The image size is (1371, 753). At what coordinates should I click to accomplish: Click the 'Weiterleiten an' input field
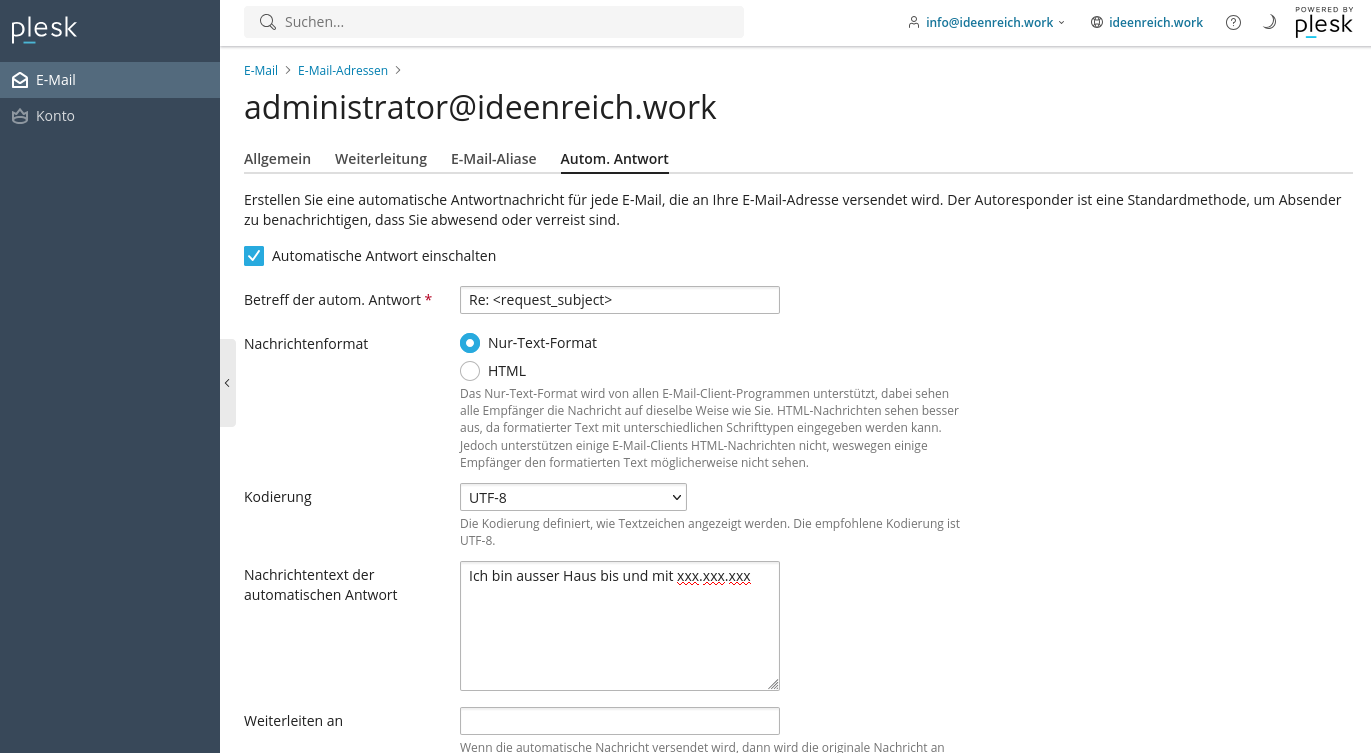point(620,721)
